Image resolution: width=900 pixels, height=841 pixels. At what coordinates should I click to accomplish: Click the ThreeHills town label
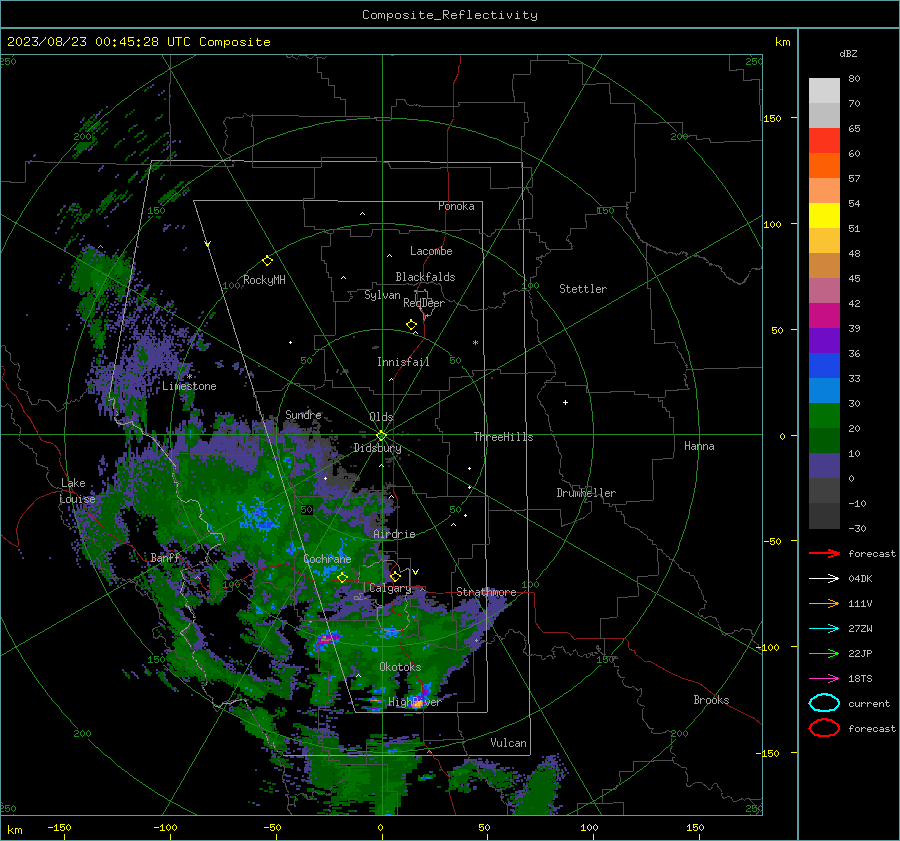point(503,437)
